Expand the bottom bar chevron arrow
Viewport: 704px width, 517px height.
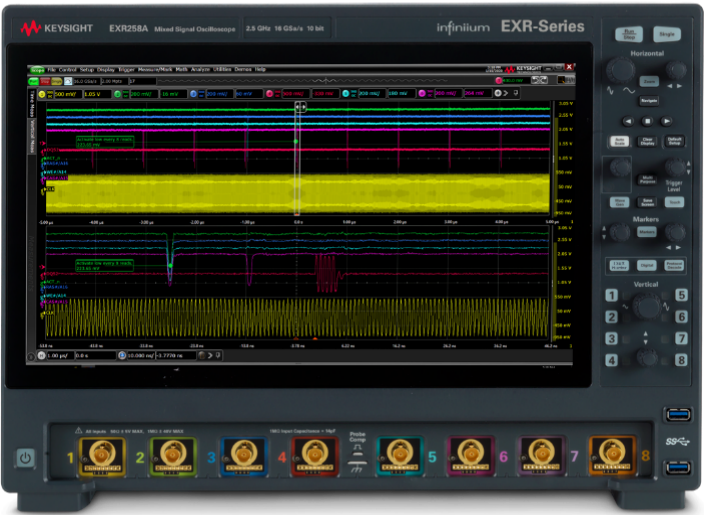click(210, 355)
